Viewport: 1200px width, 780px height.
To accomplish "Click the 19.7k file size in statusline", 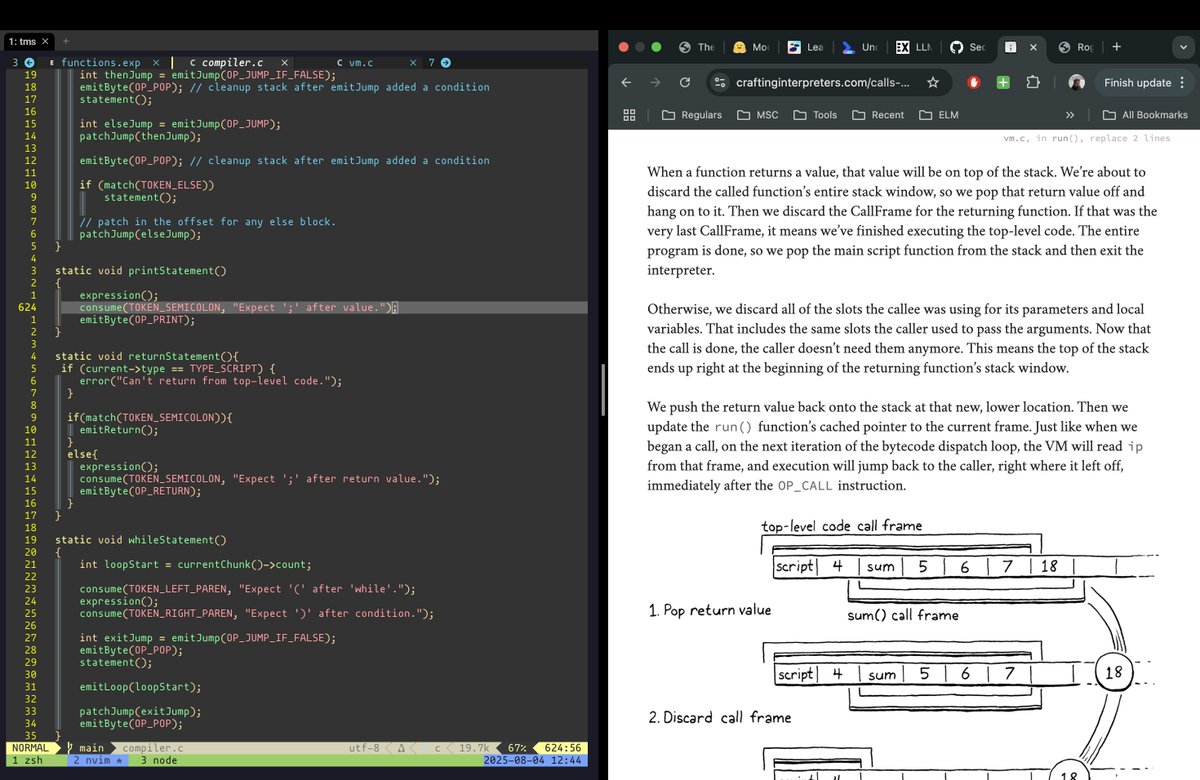I will [474, 747].
